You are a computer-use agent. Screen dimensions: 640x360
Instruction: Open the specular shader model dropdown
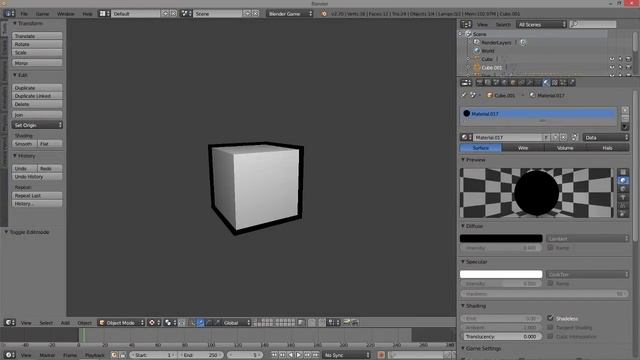587,274
